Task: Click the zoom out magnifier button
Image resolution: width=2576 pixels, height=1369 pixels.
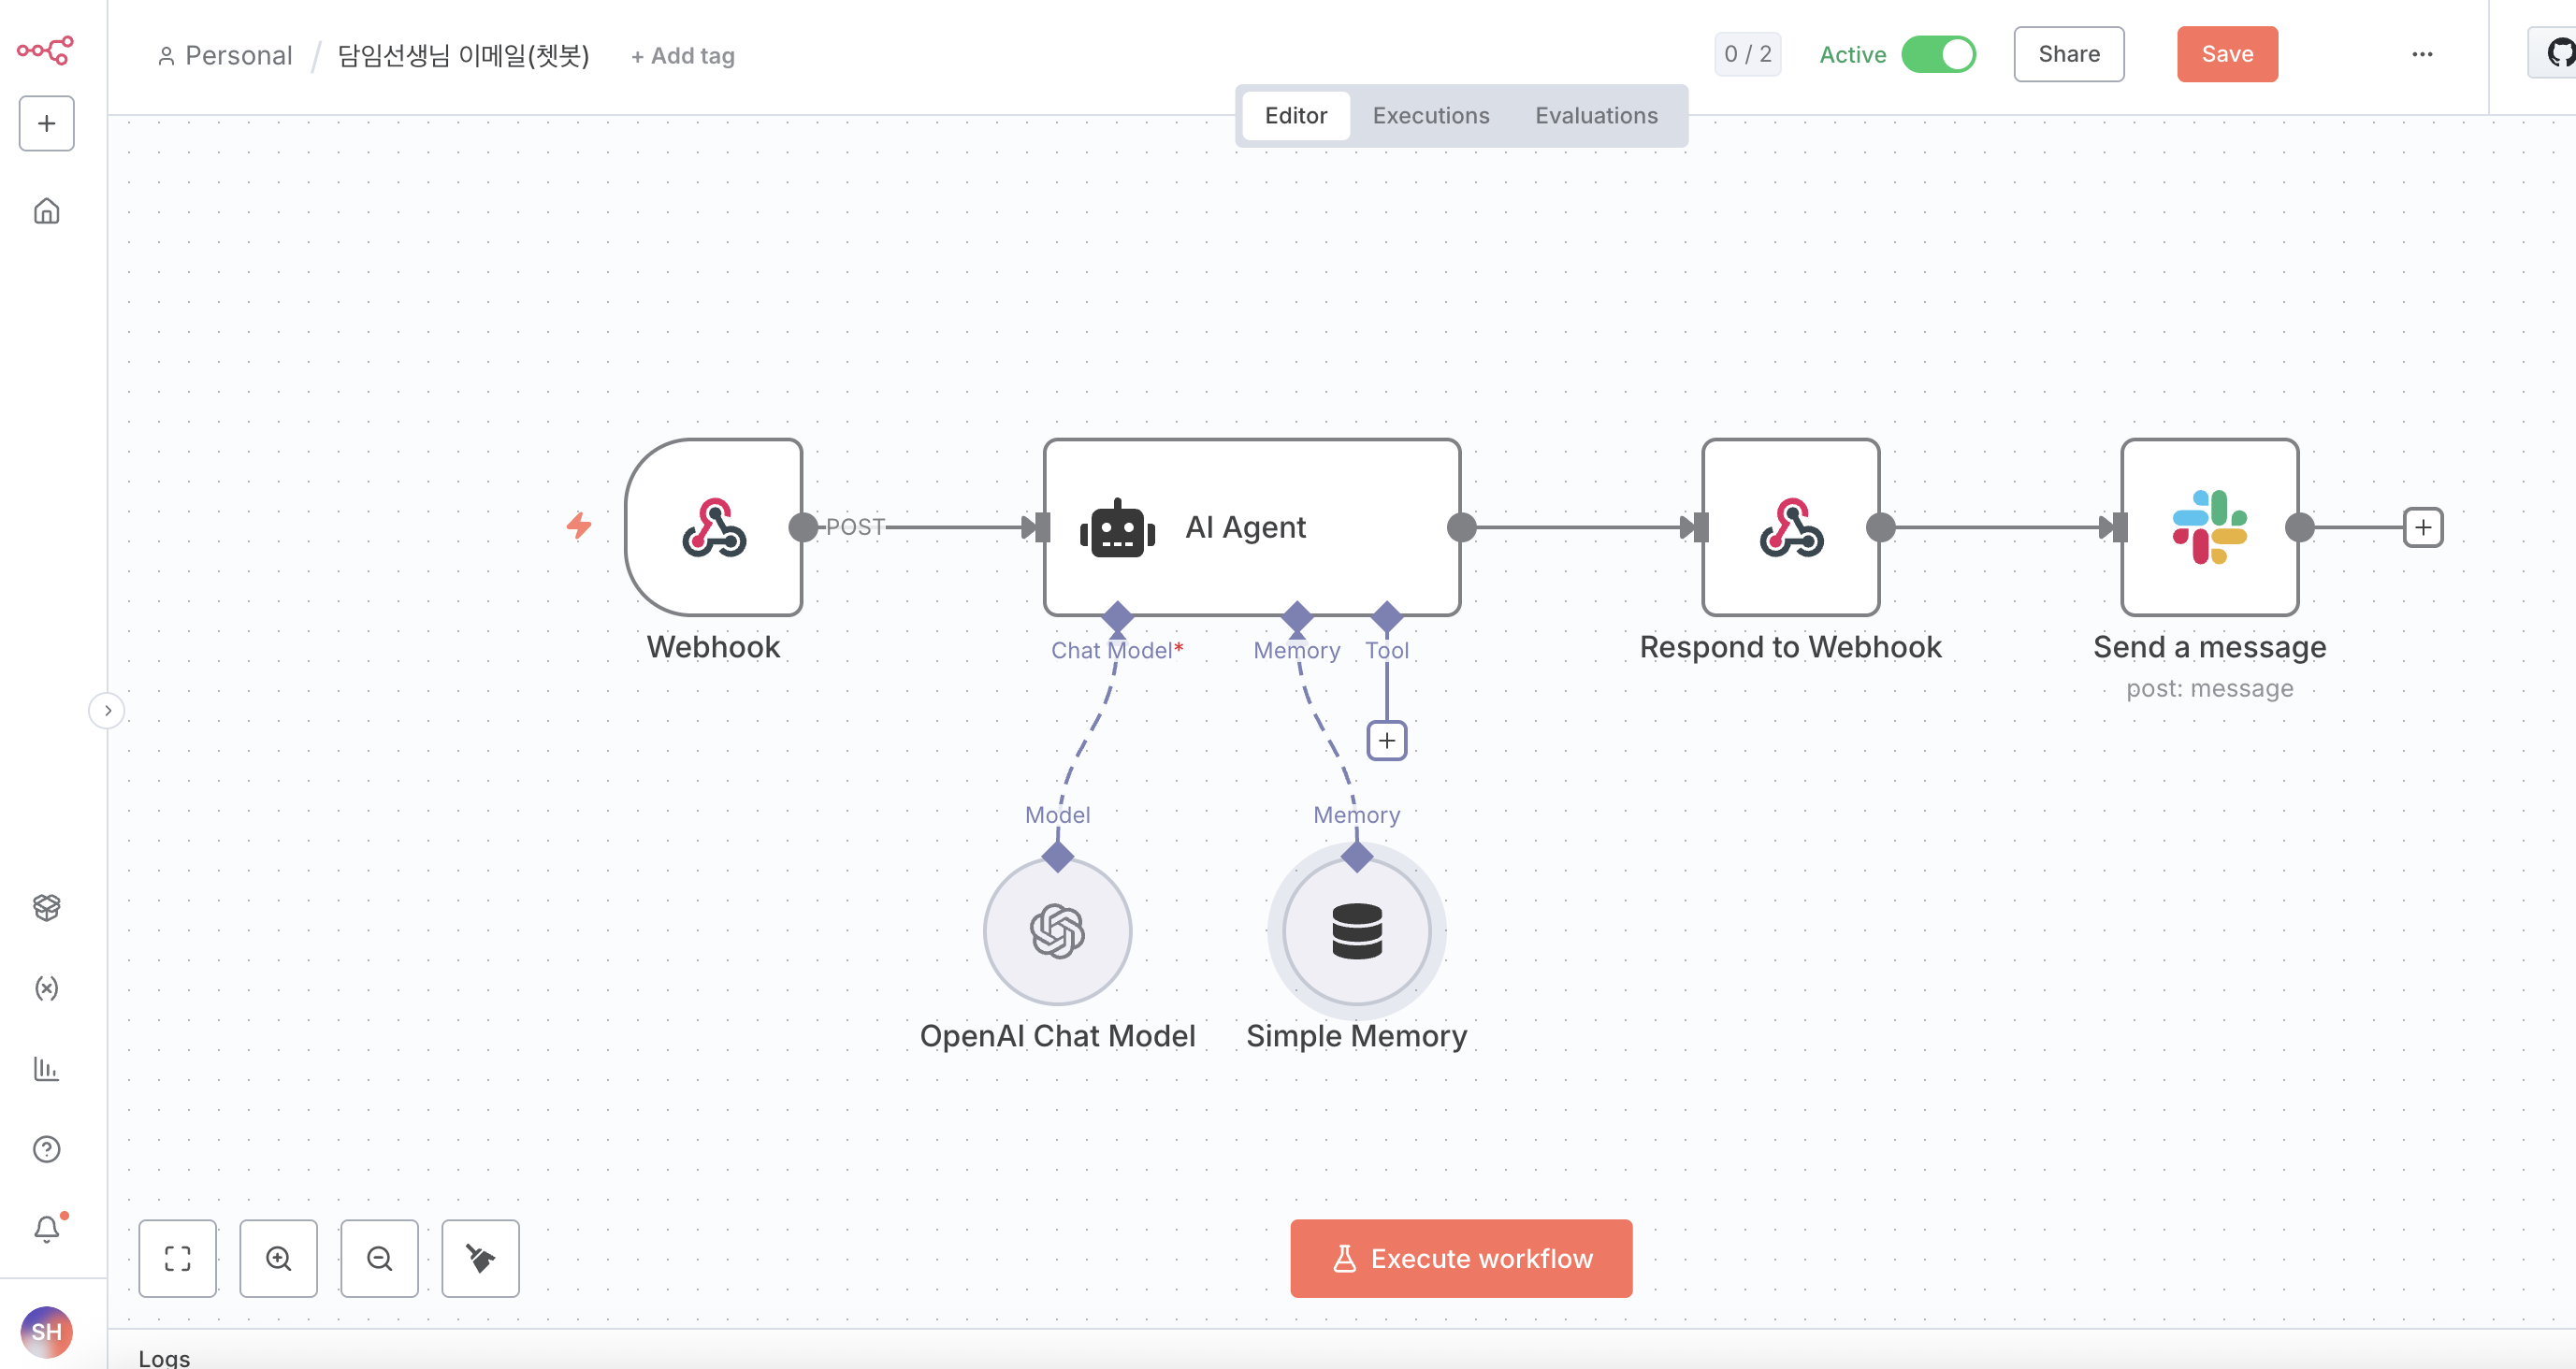Action: tap(379, 1258)
